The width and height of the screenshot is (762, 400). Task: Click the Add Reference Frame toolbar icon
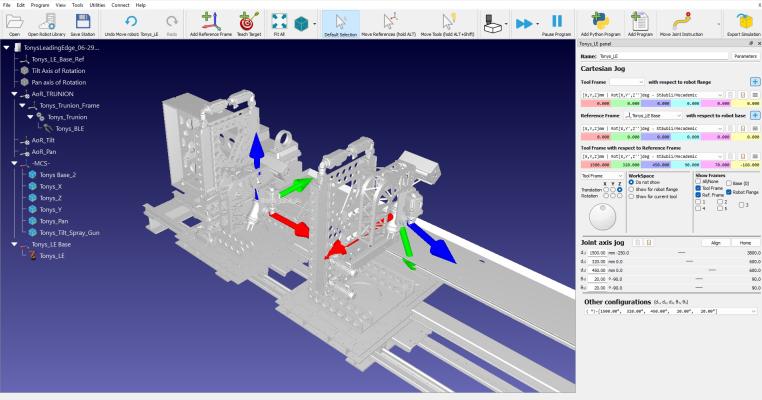[x=211, y=22]
